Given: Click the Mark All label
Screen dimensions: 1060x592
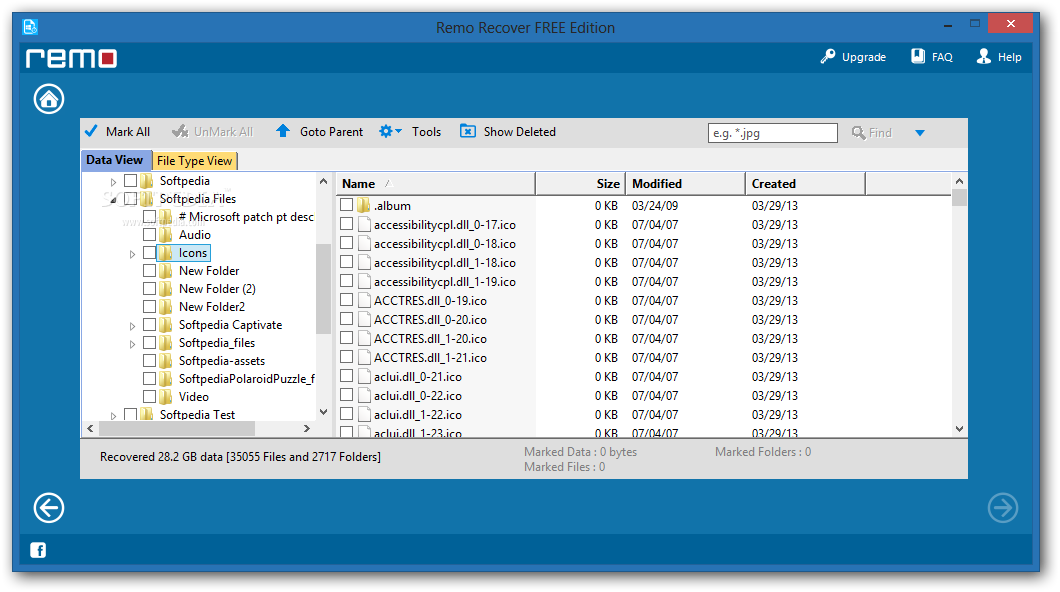Looking at the screenshot, I should (x=128, y=132).
